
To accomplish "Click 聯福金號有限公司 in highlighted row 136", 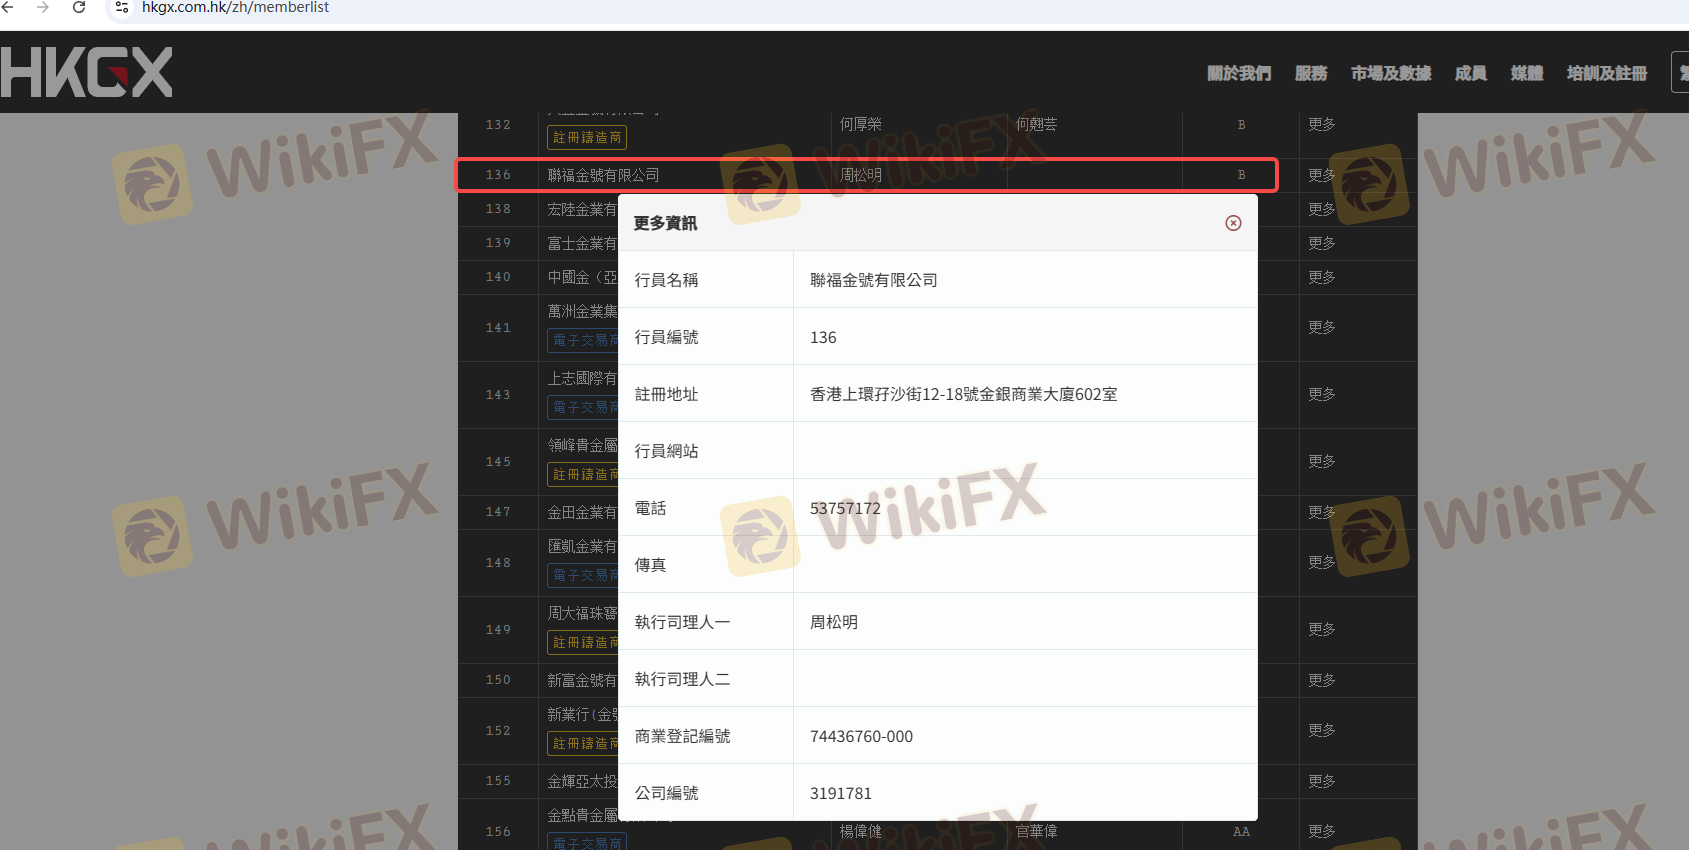I will point(603,175).
